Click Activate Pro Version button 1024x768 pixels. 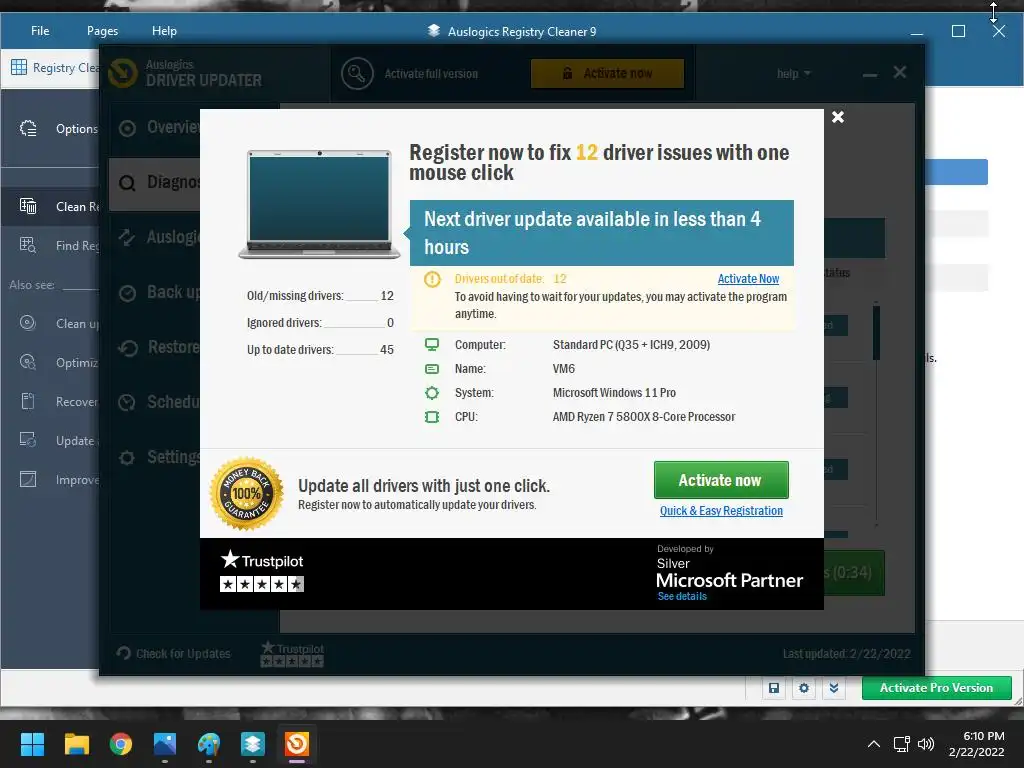936,688
